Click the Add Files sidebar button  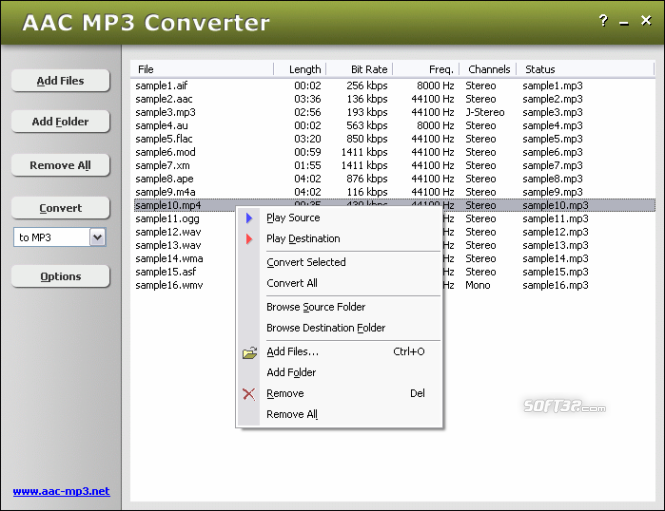tap(60, 81)
